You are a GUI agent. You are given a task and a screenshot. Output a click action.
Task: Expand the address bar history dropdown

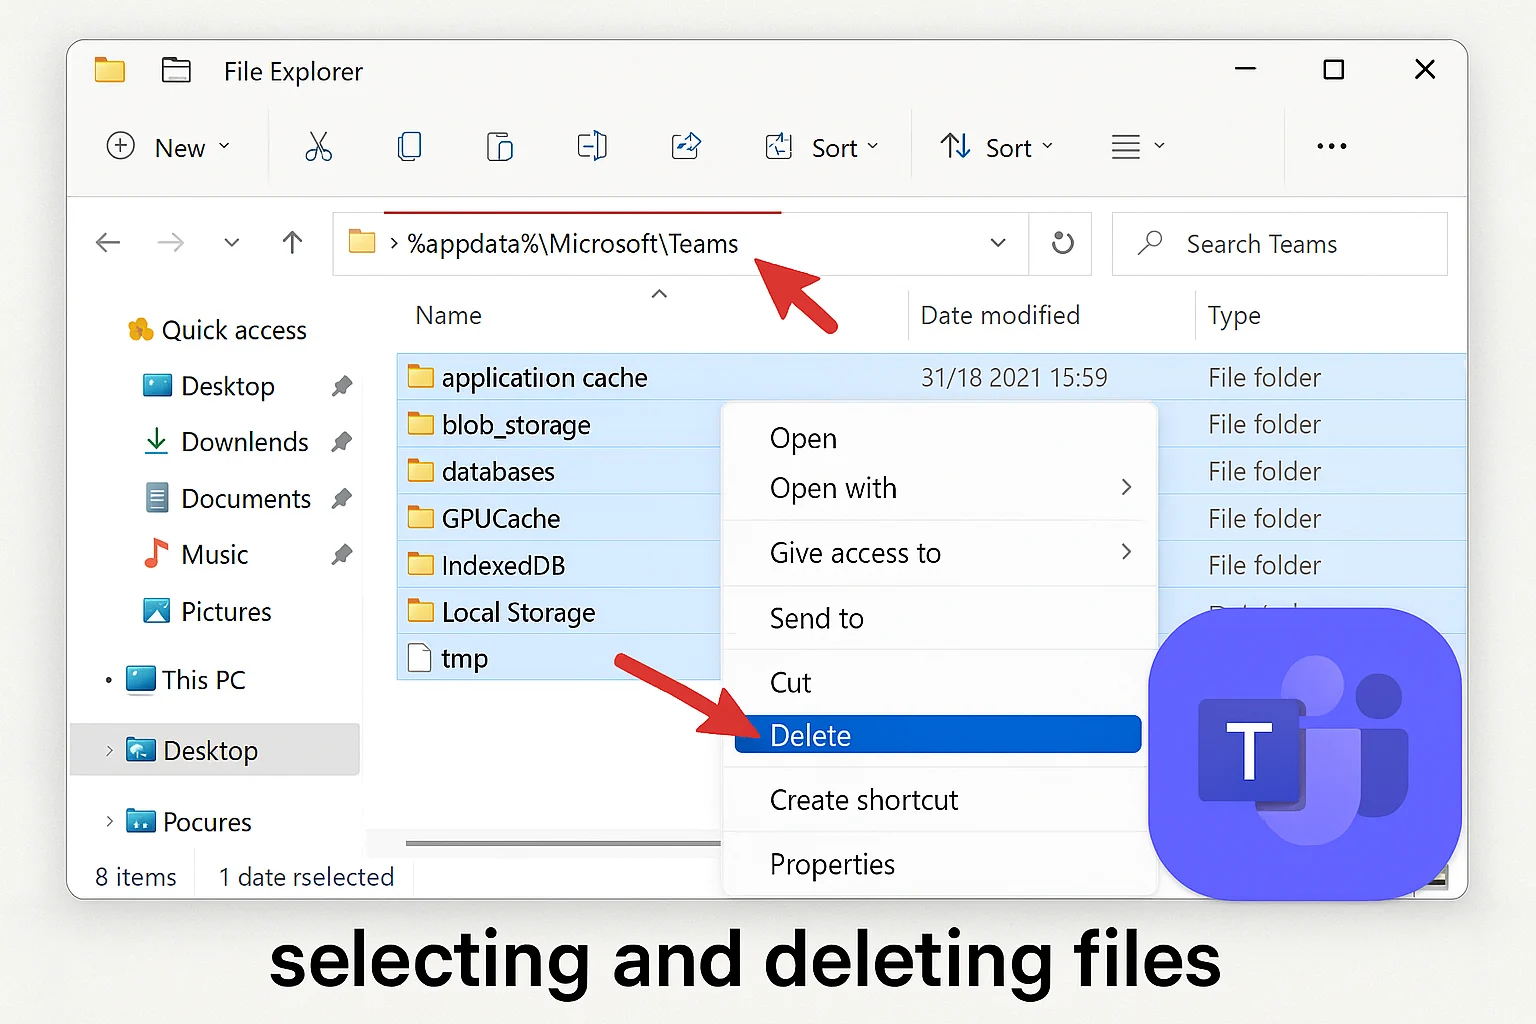997,243
